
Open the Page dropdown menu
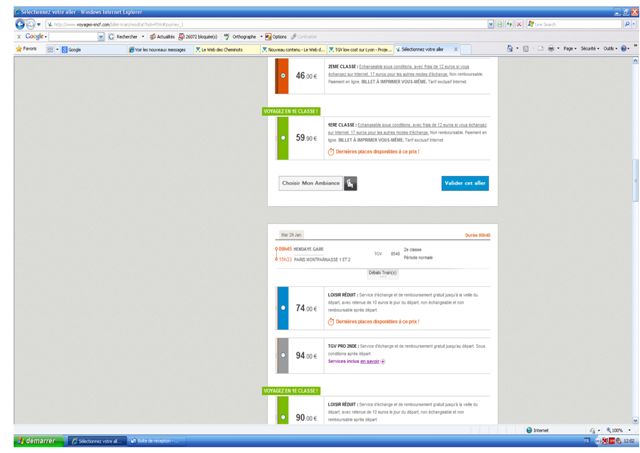571,48
